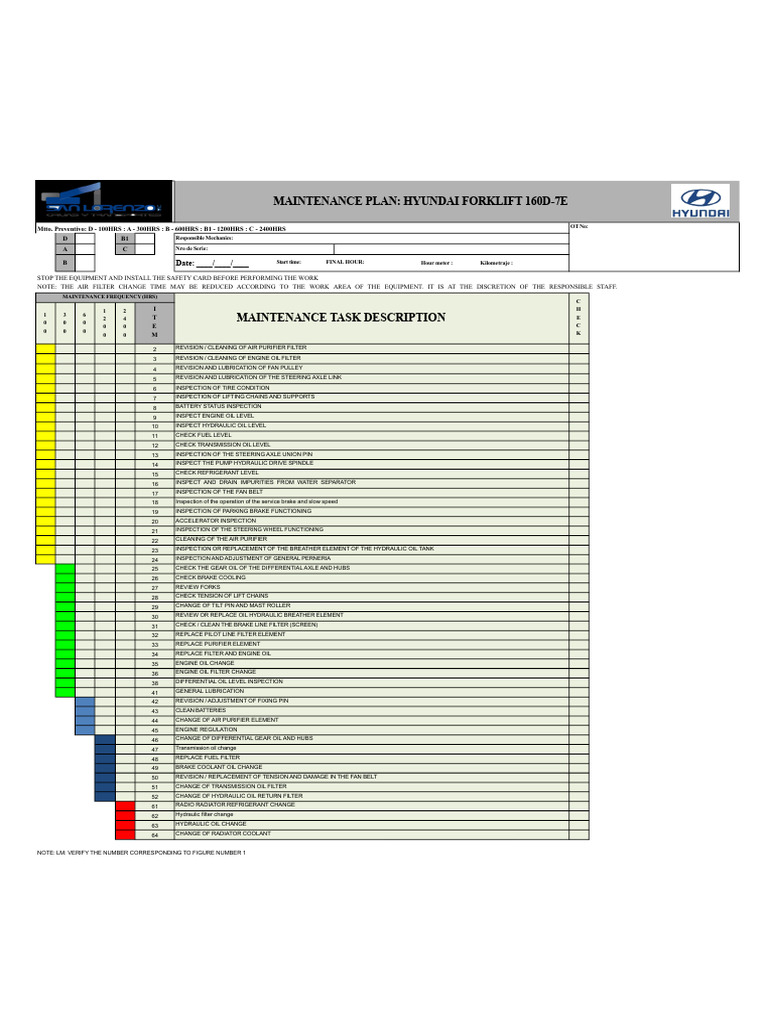Select REVISION / CLEANING OF ENGINE OIL FILTER row
The image size is (768, 1024).
[x=372, y=358]
